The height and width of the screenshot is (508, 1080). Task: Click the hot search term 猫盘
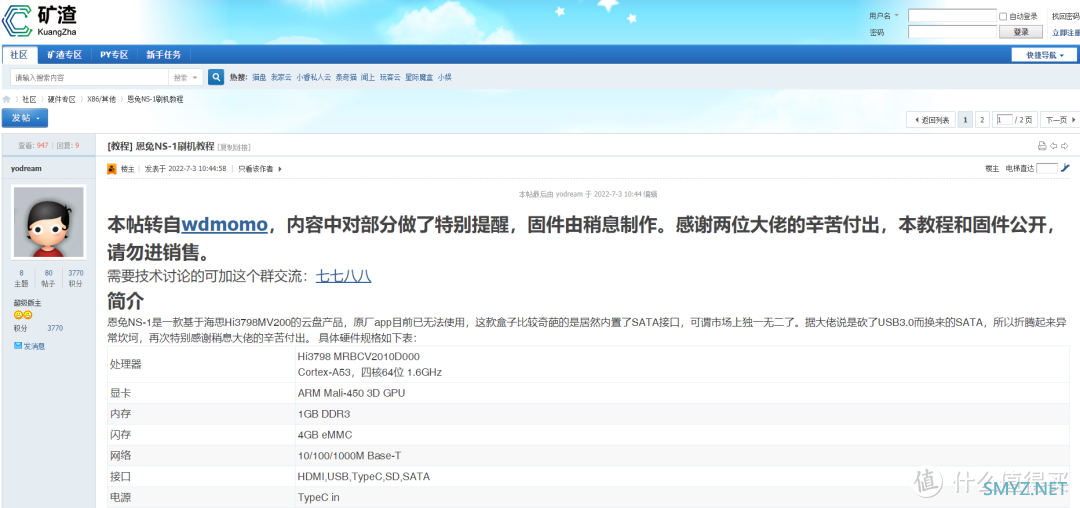point(258,77)
